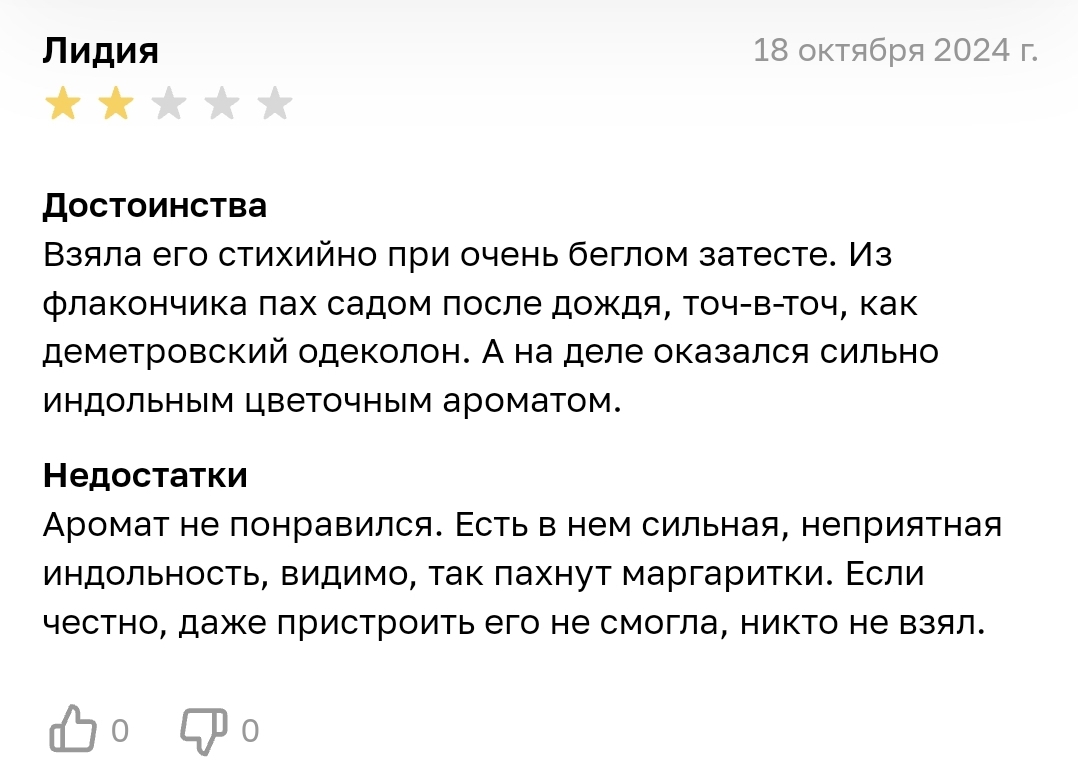Screen dimensions: 1078x784
Task: Click the word деметровский in the review
Action: click(x=166, y=352)
